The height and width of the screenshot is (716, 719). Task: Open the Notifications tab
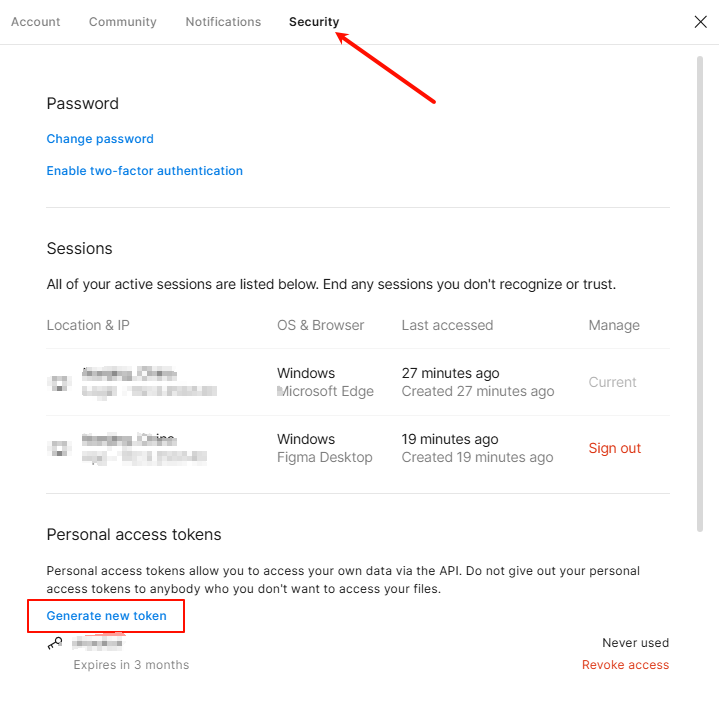[223, 22]
